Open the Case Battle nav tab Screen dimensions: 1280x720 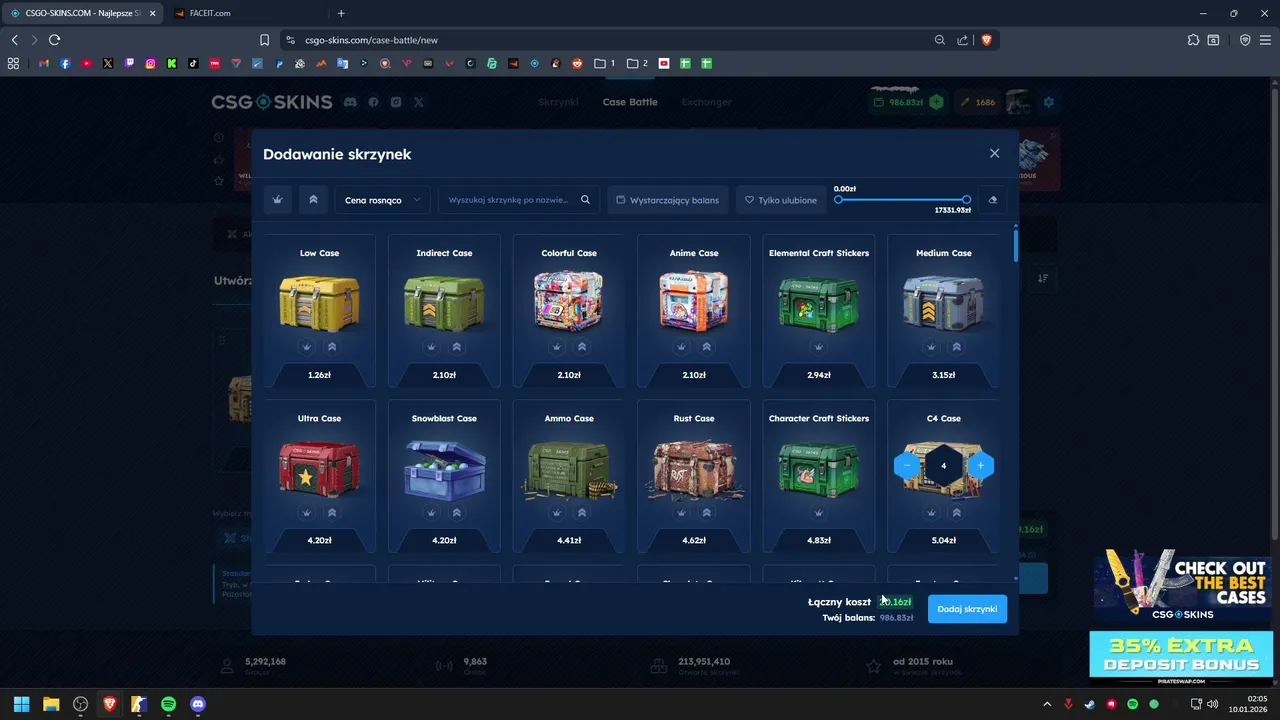630,102
